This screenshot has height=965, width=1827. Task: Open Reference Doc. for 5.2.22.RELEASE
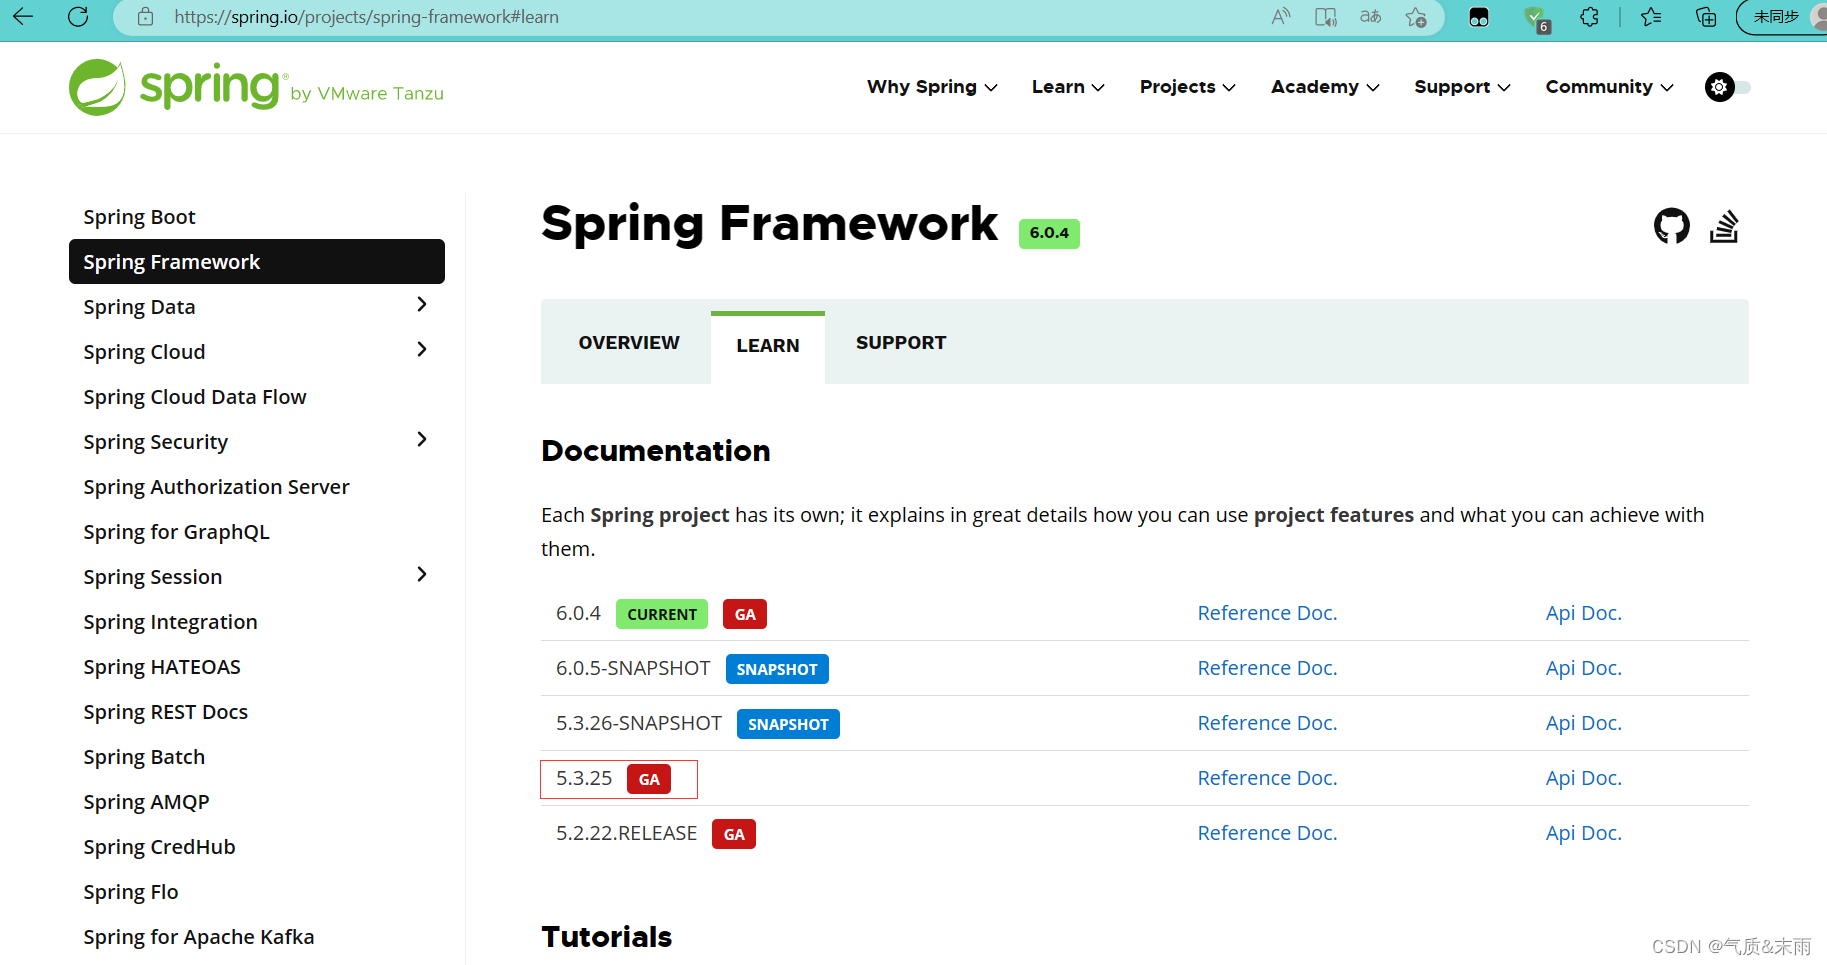tap(1267, 833)
